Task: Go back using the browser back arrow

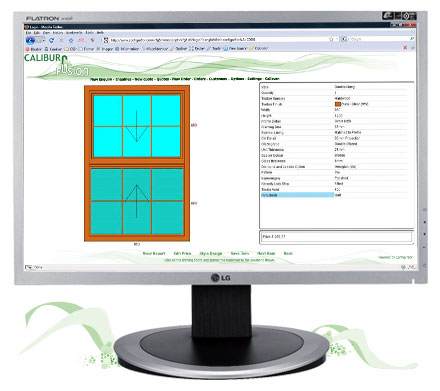Action: click(x=30, y=40)
